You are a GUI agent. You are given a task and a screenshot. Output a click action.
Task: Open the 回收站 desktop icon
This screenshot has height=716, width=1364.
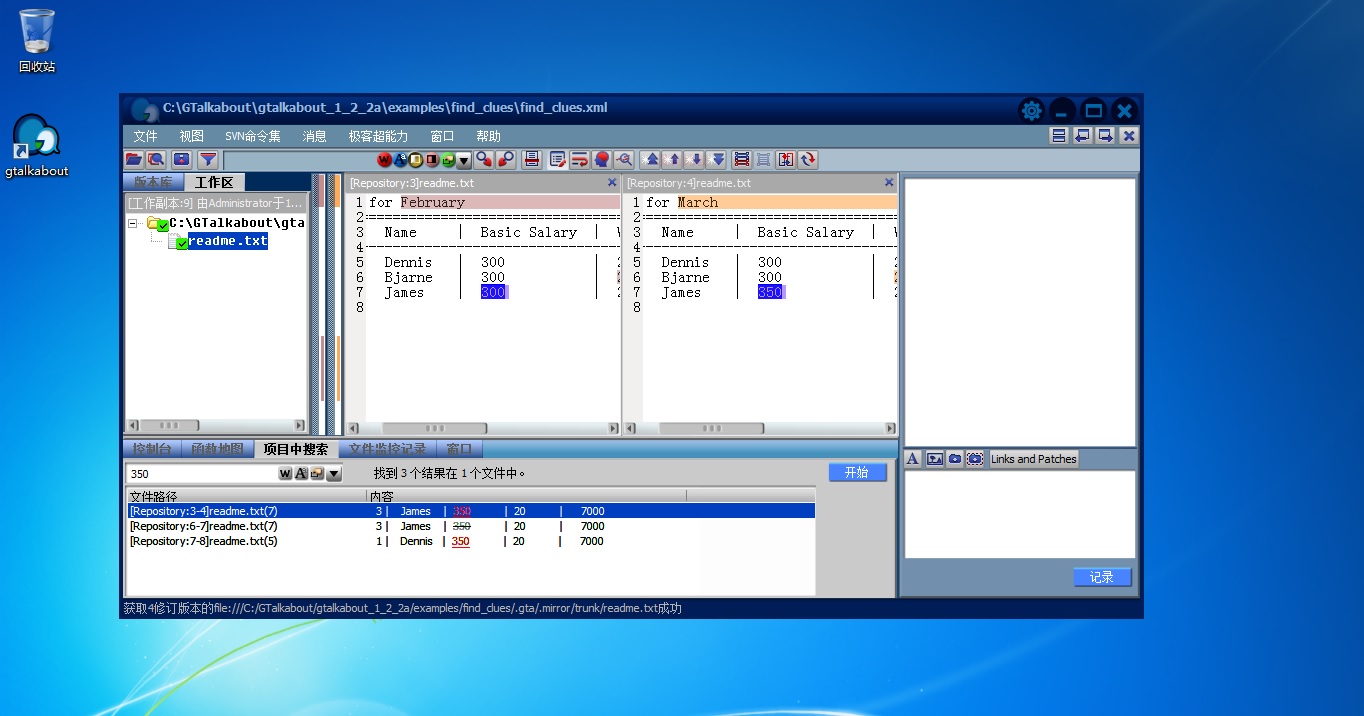pyautogui.click(x=37, y=41)
